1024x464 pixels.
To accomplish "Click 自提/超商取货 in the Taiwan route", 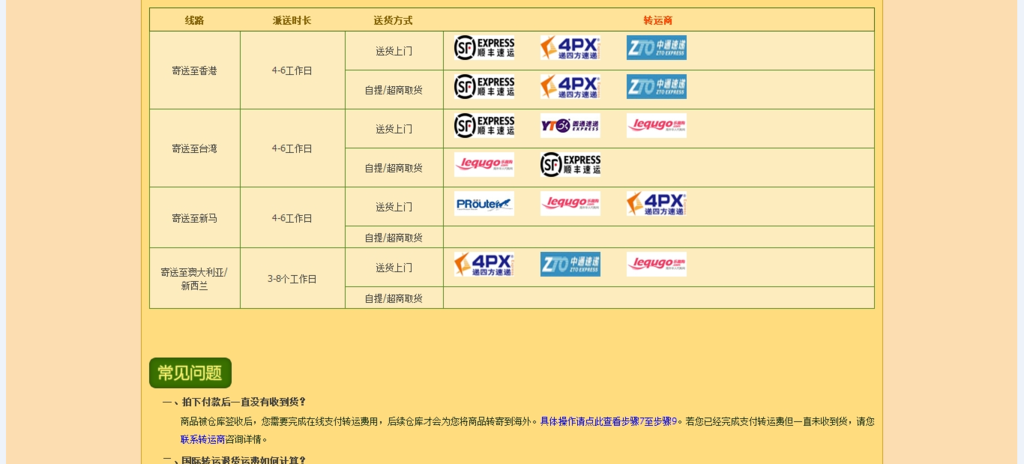I will click(394, 168).
